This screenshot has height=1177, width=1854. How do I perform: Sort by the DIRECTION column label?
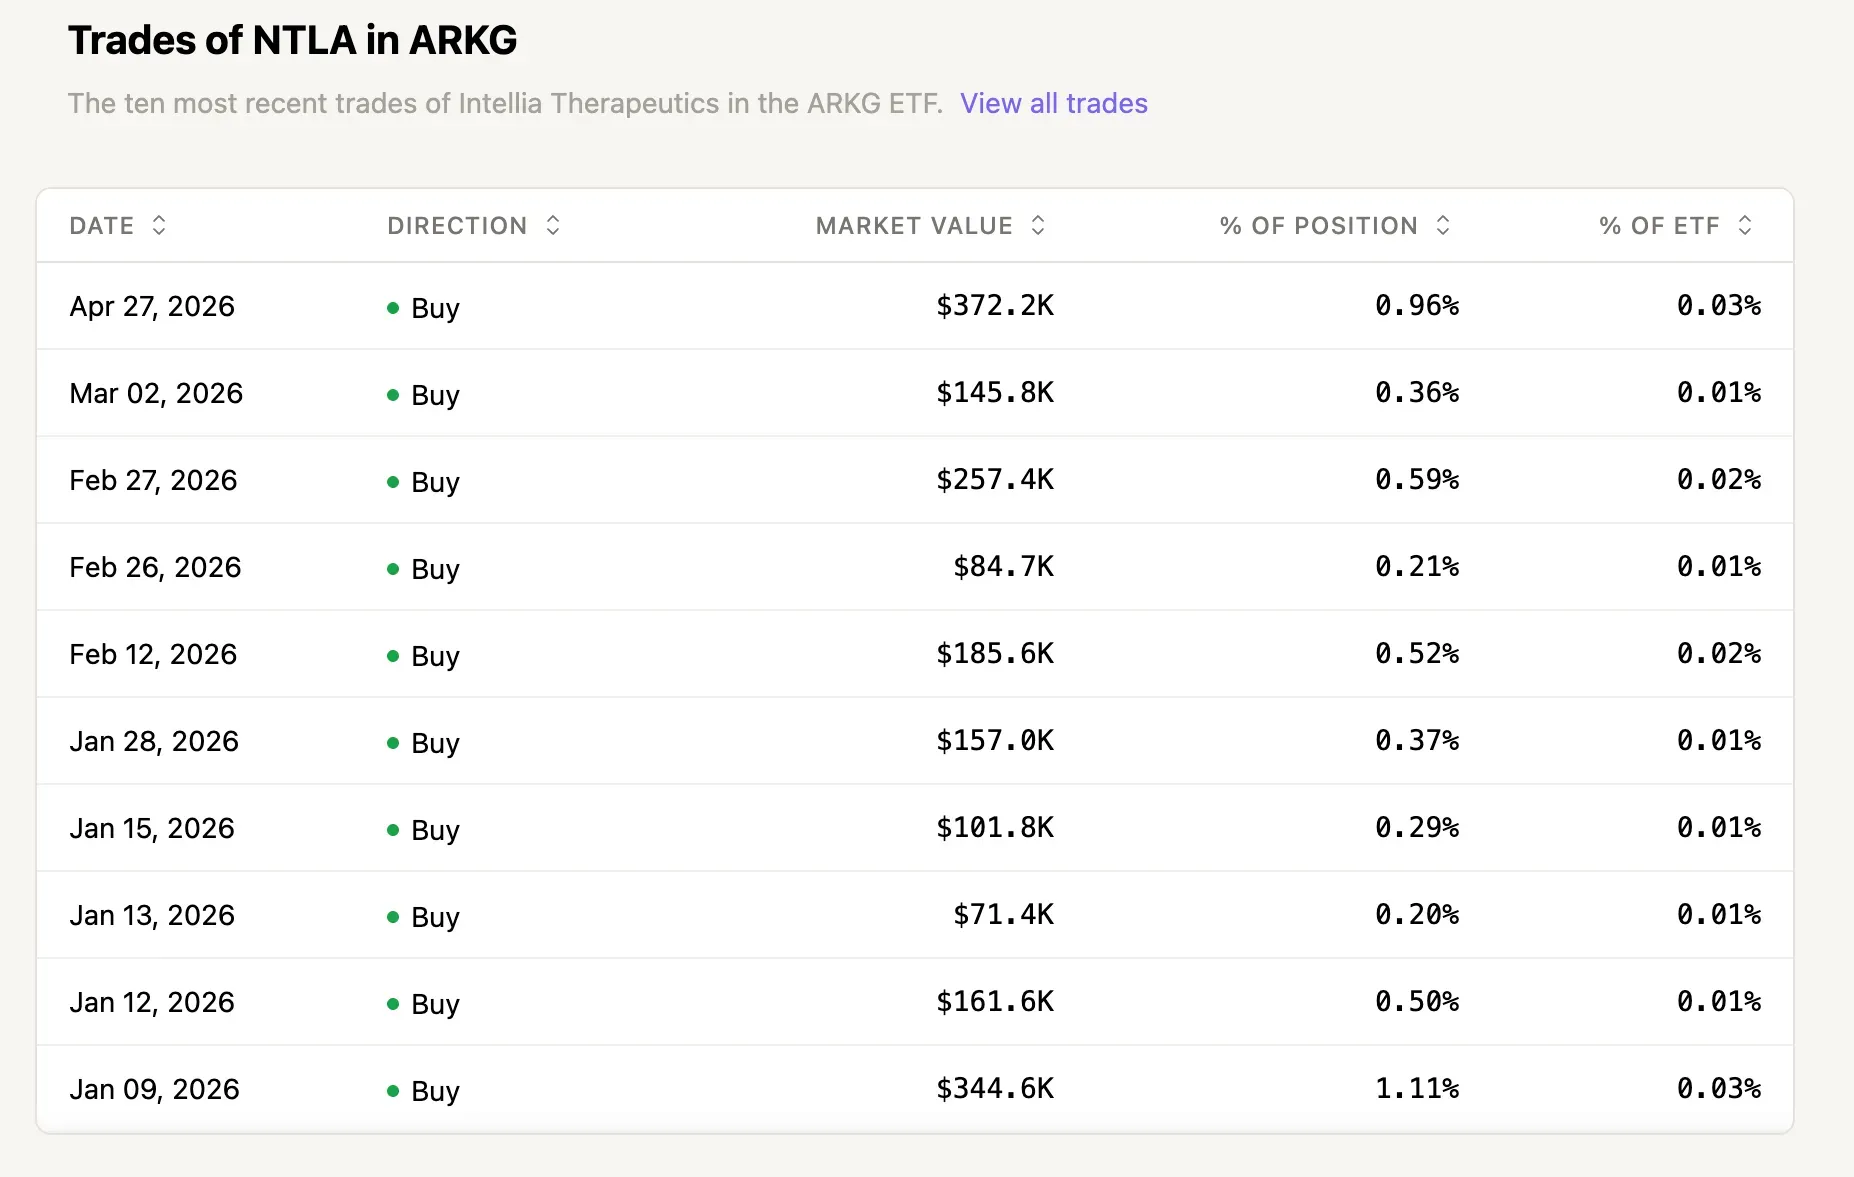tap(457, 226)
